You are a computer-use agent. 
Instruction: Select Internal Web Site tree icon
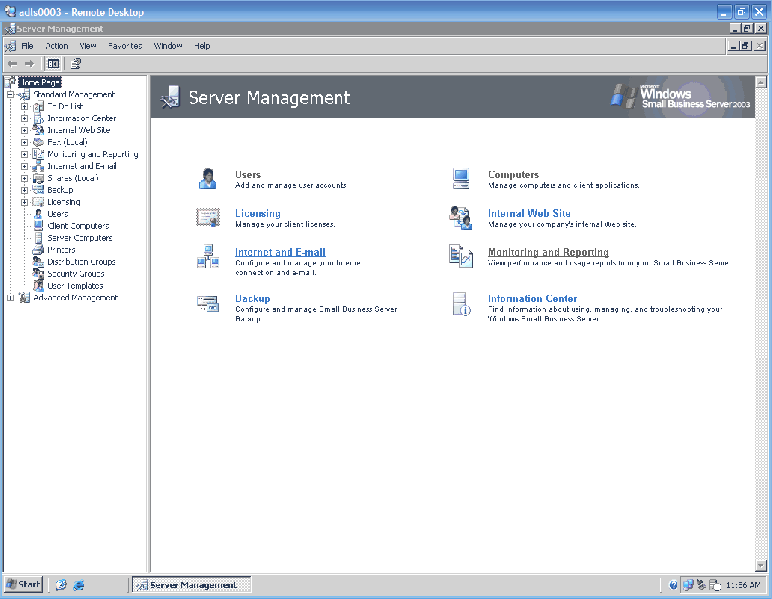click(38, 130)
